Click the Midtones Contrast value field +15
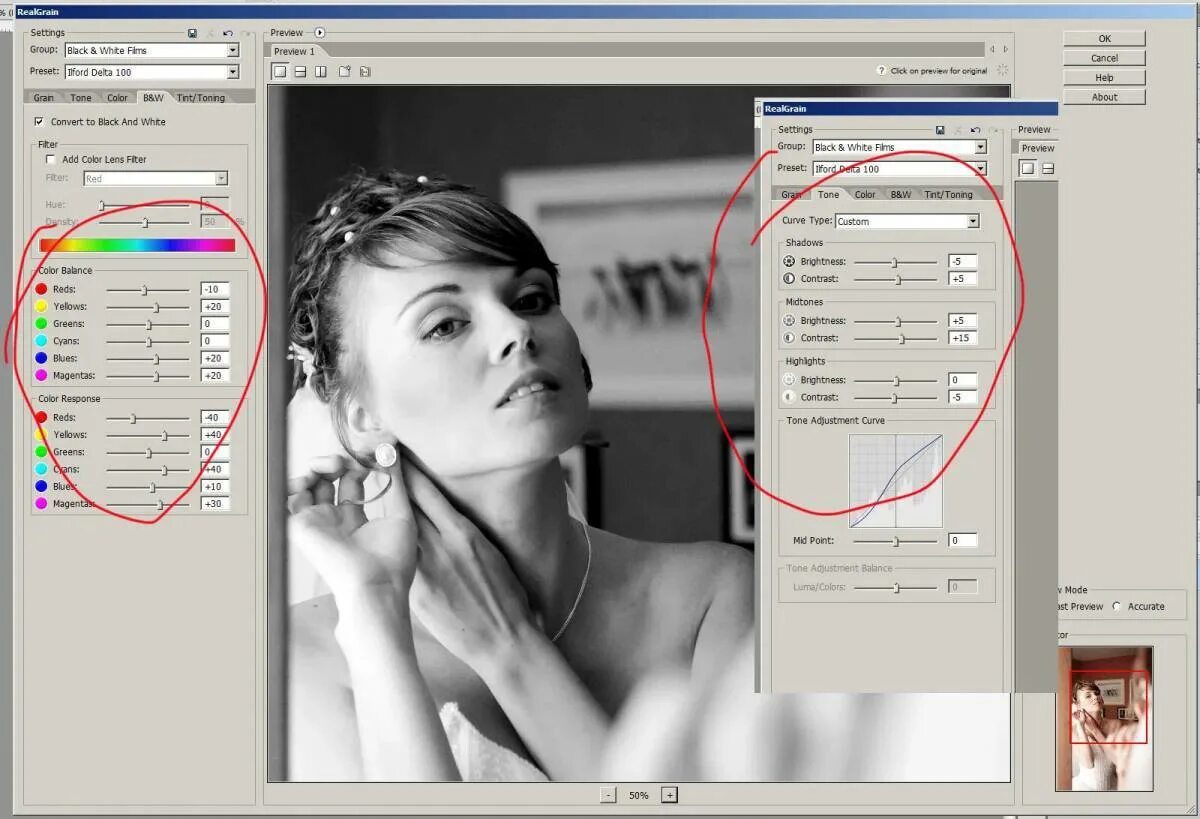The image size is (1200, 819). pos(962,338)
